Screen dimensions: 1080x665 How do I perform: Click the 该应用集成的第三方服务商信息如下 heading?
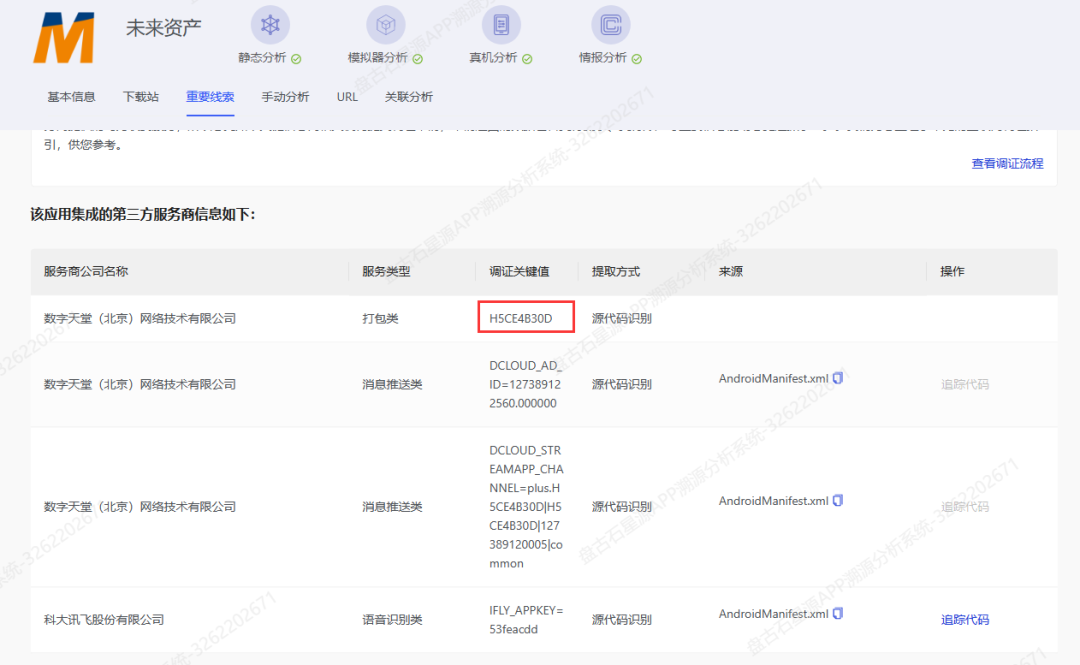(143, 214)
